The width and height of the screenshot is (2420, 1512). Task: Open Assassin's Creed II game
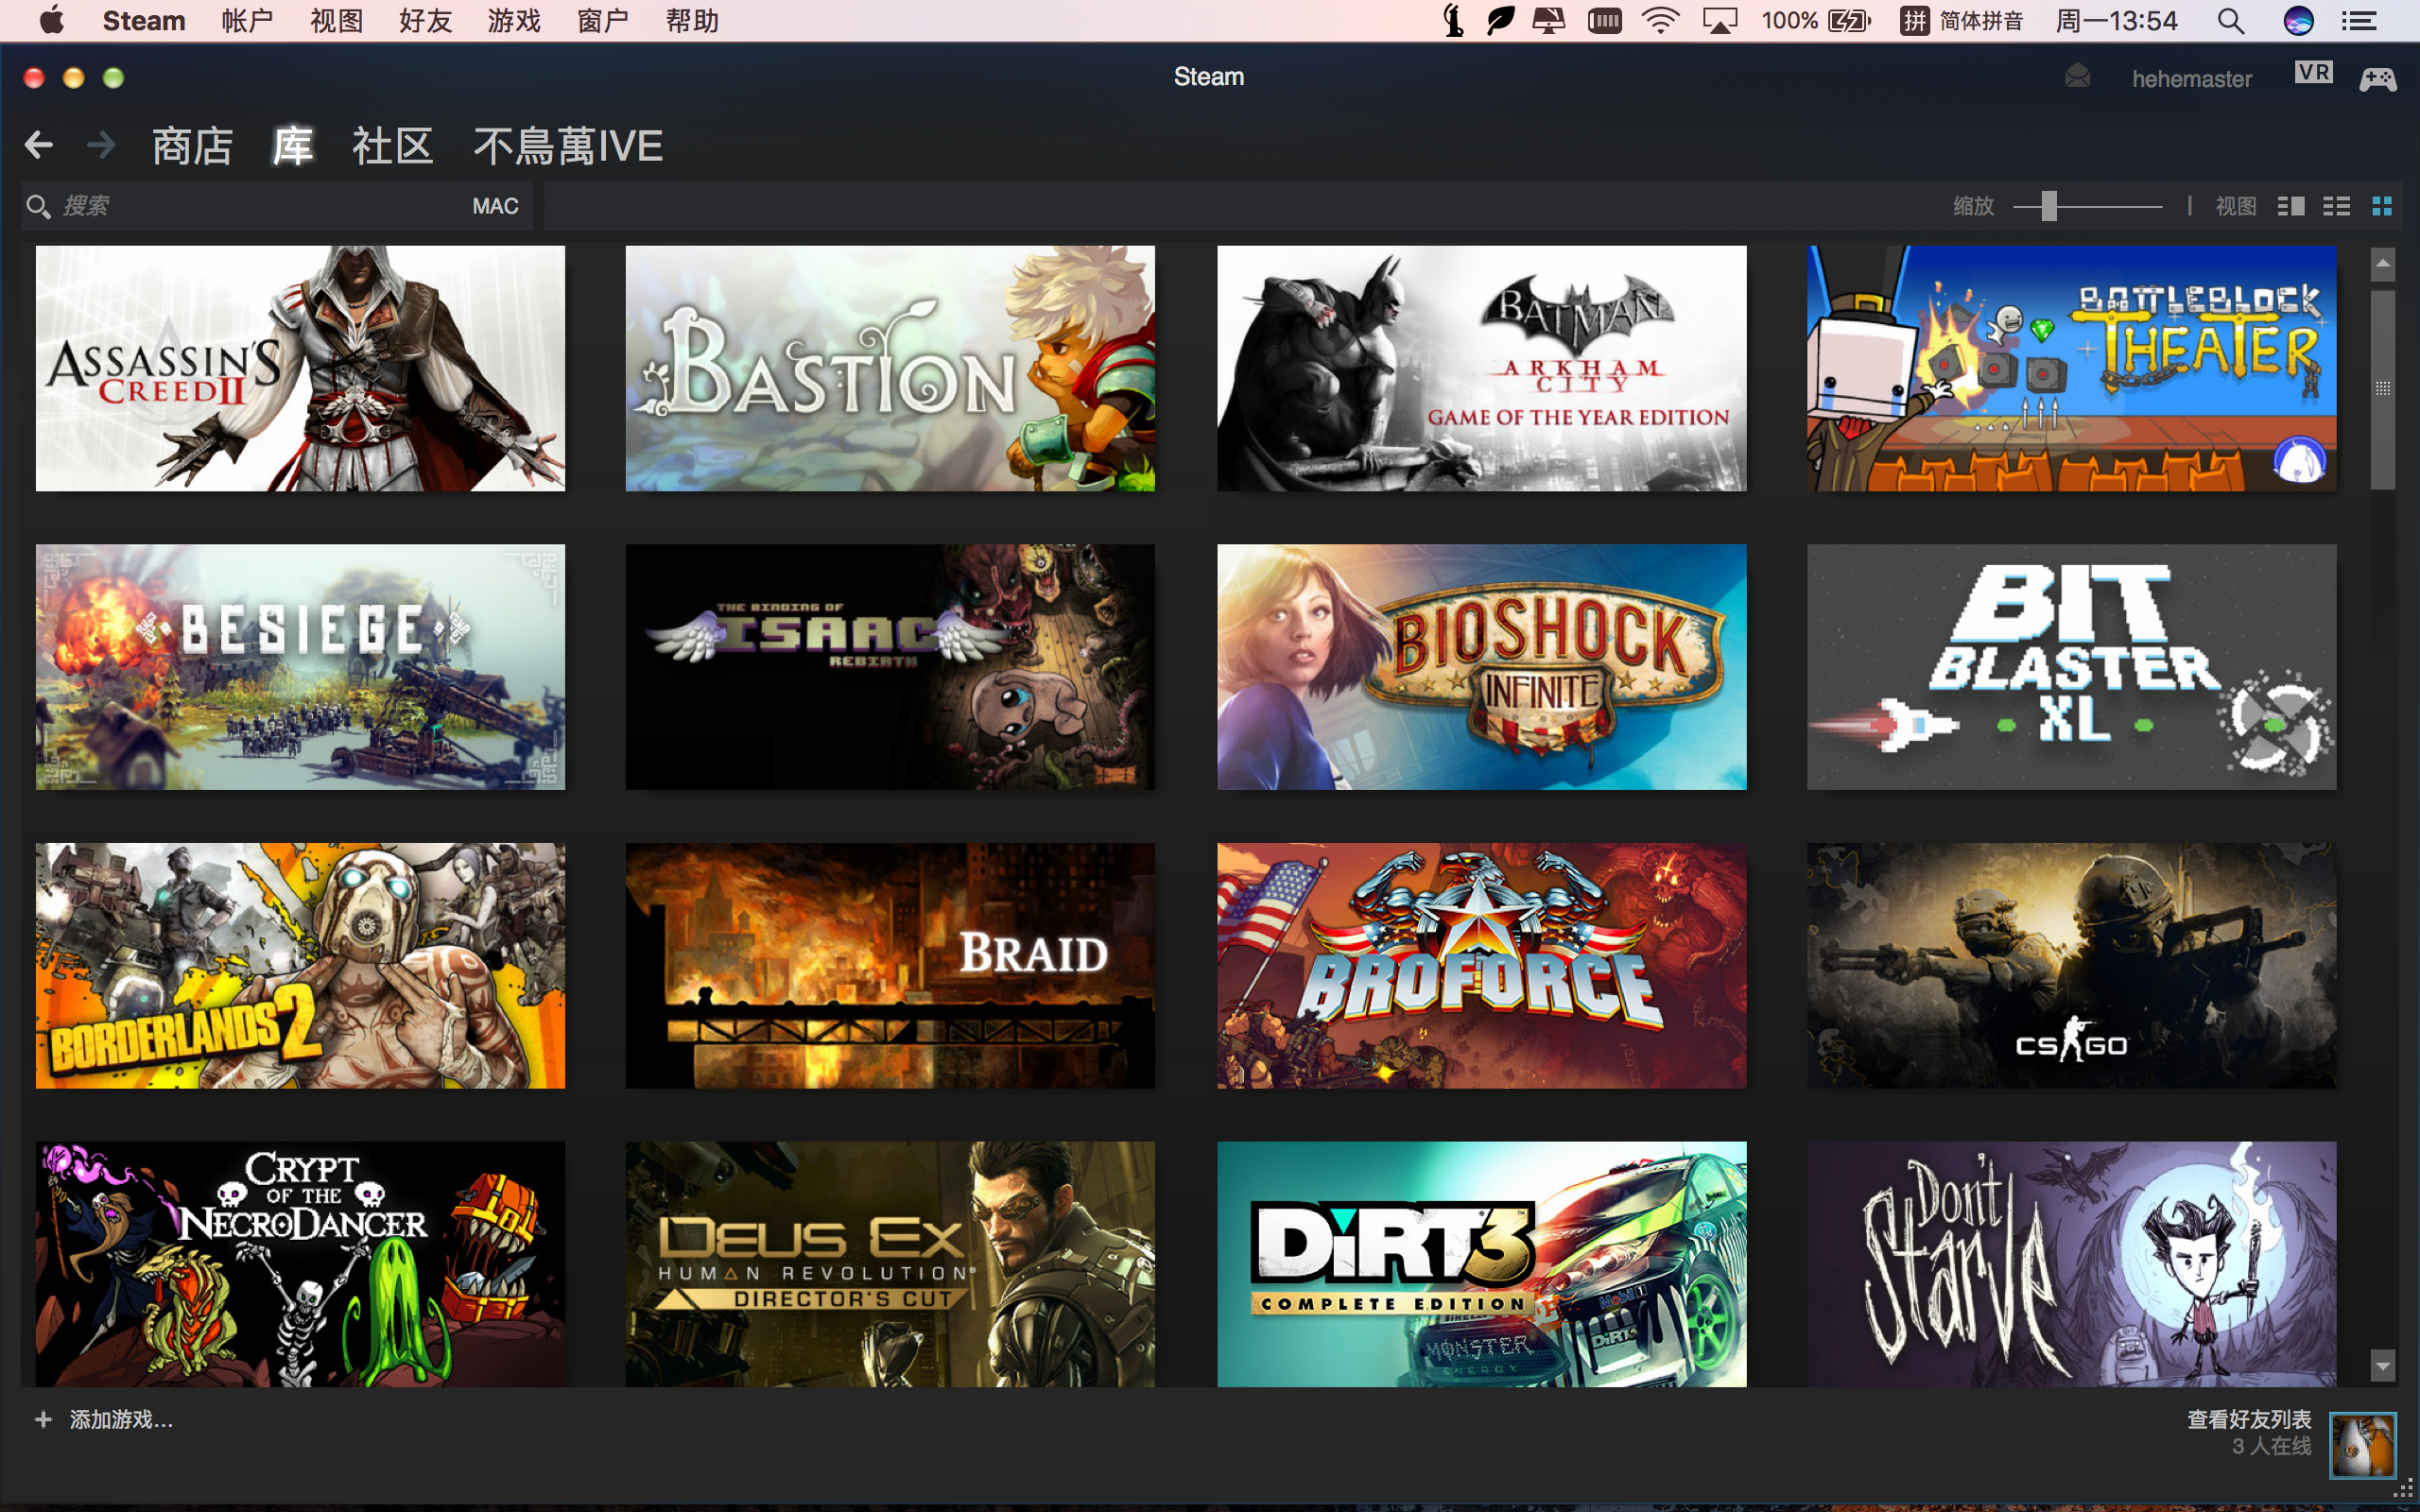pyautogui.click(x=302, y=368)
